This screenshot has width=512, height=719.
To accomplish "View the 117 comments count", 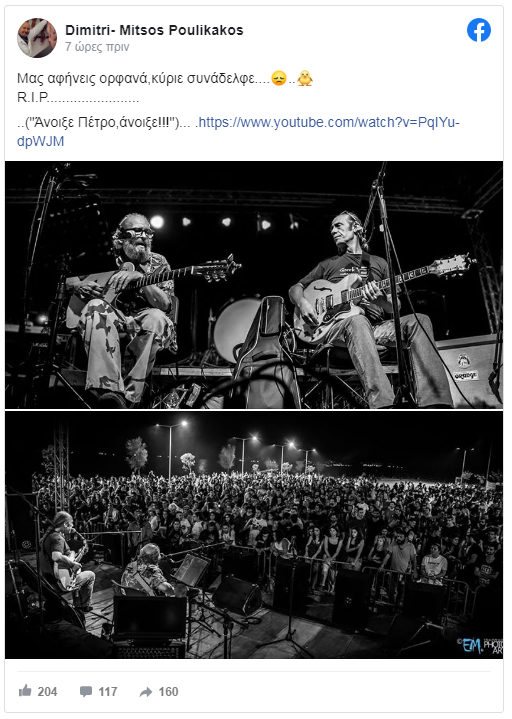I will coord(108,691).
